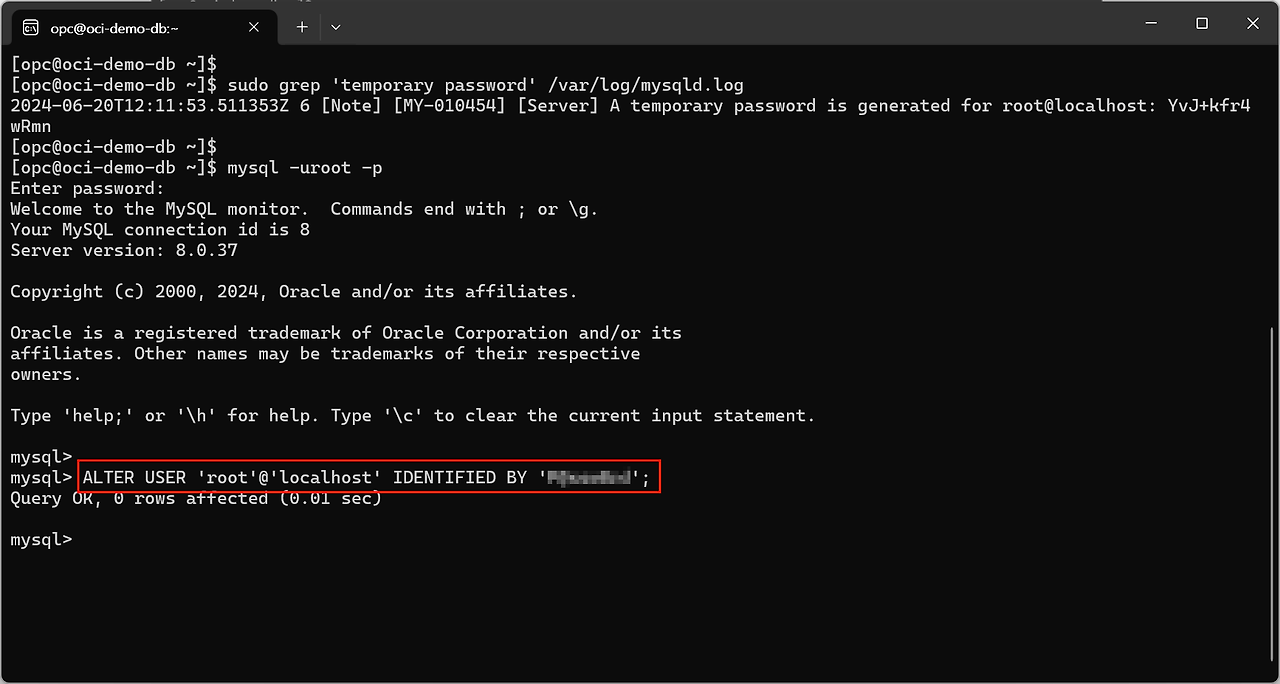Click the sudo grep 'temporary password' command
Screen dimensions: 1280x684
485,85
